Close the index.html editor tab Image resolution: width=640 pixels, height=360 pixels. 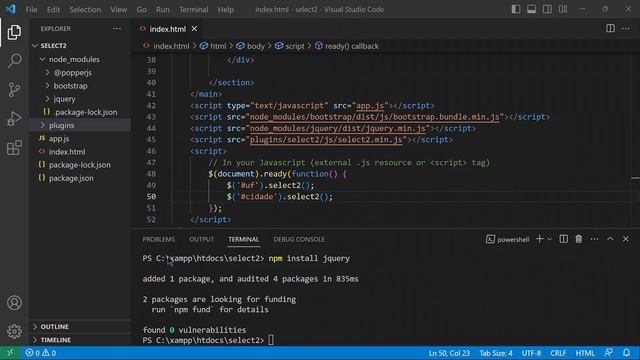pos(194,29)
